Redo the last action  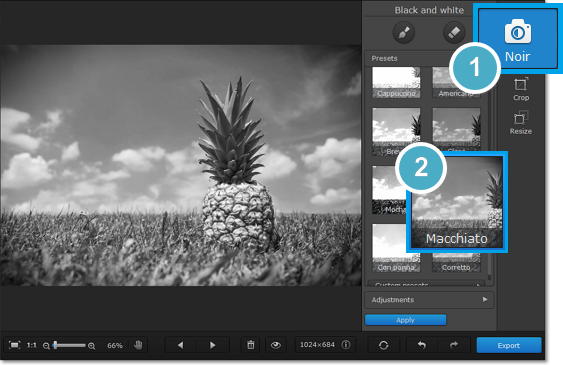click(x=454, y=345)
